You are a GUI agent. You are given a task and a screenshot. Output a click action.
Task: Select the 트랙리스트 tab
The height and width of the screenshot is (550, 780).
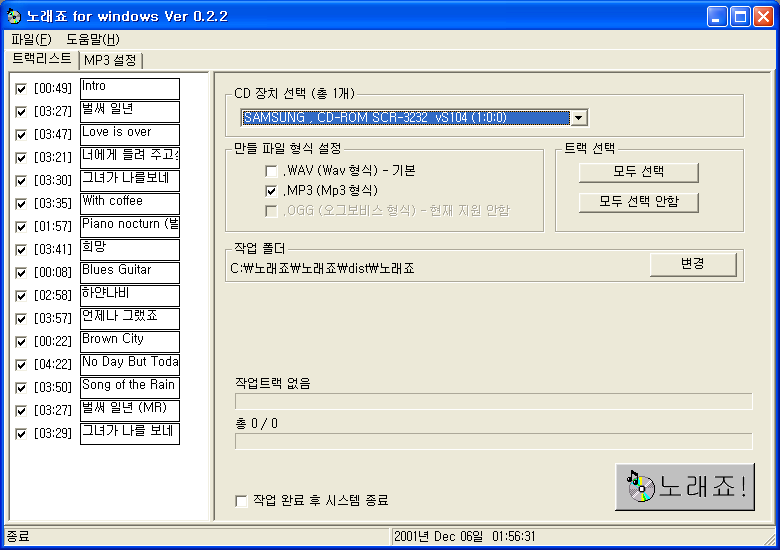[x=41, y=59]
